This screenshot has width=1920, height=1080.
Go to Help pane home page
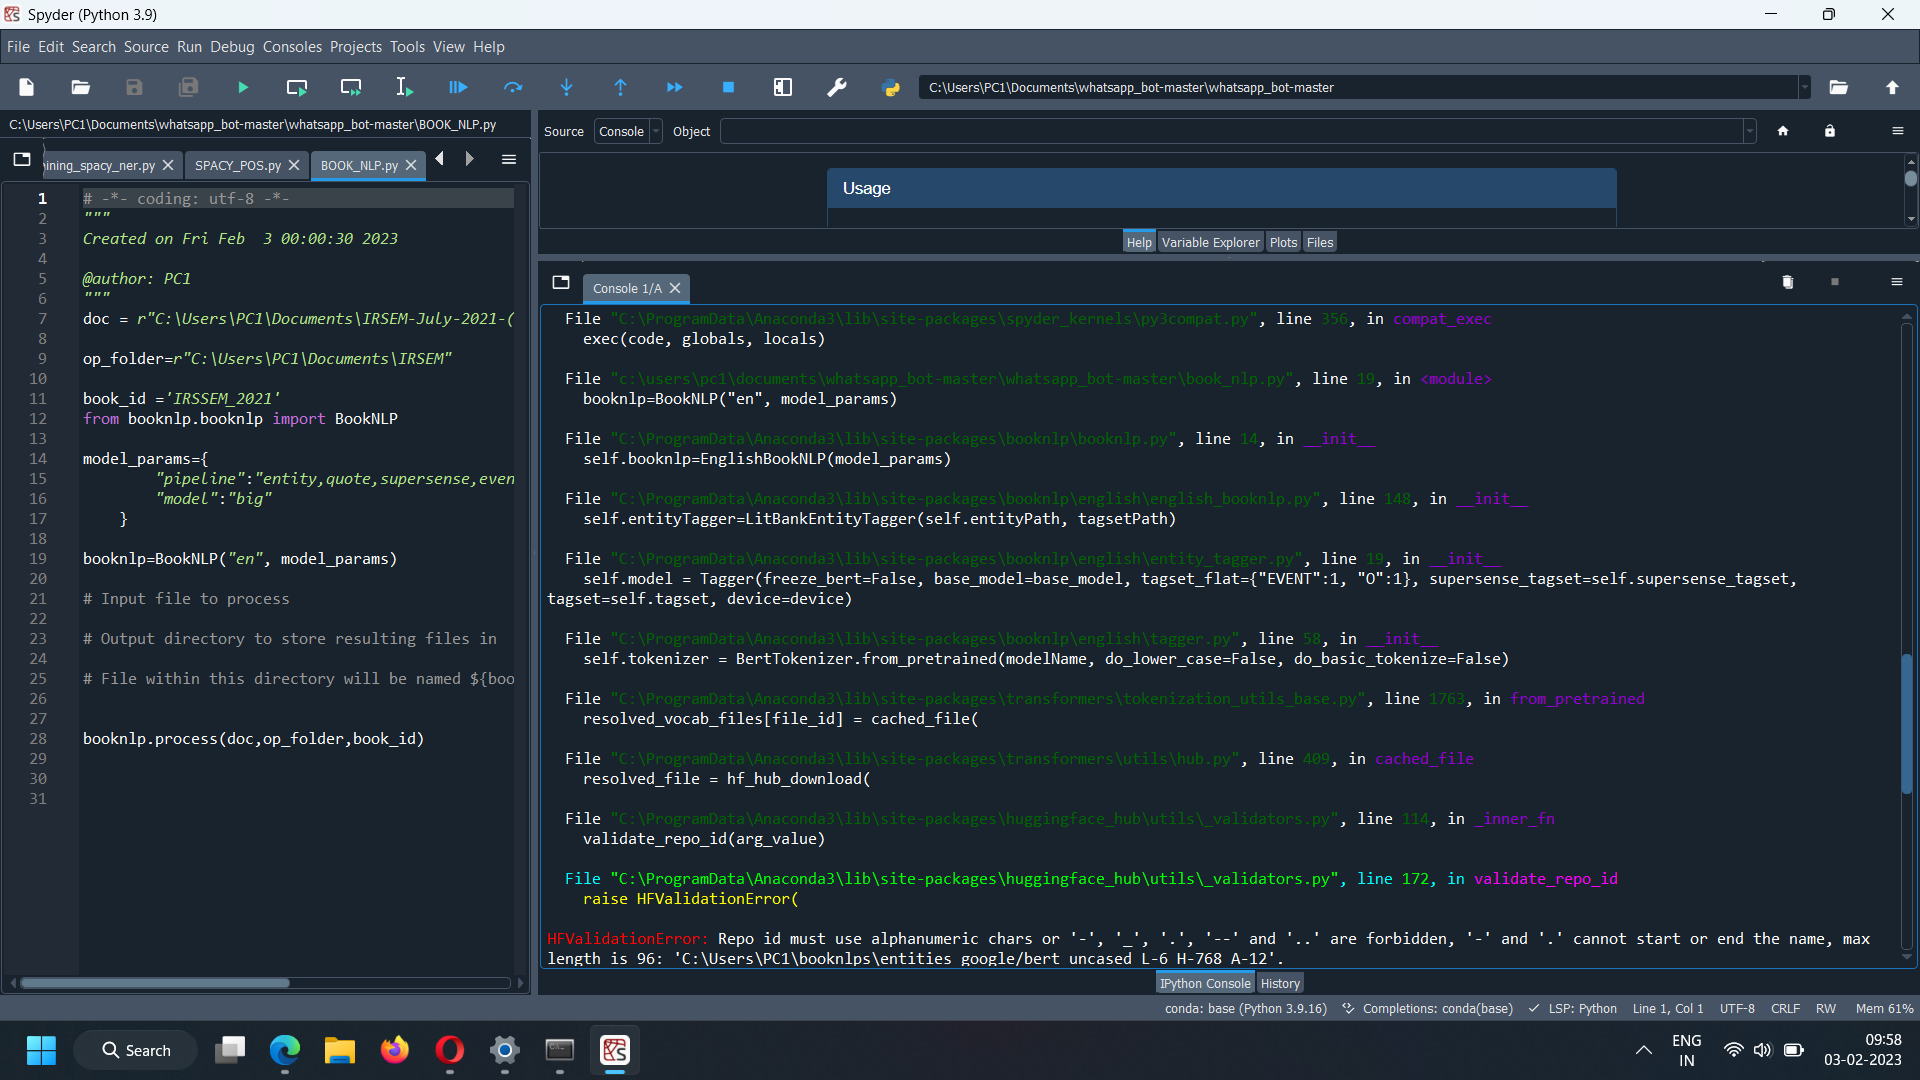click(1785, 131)
